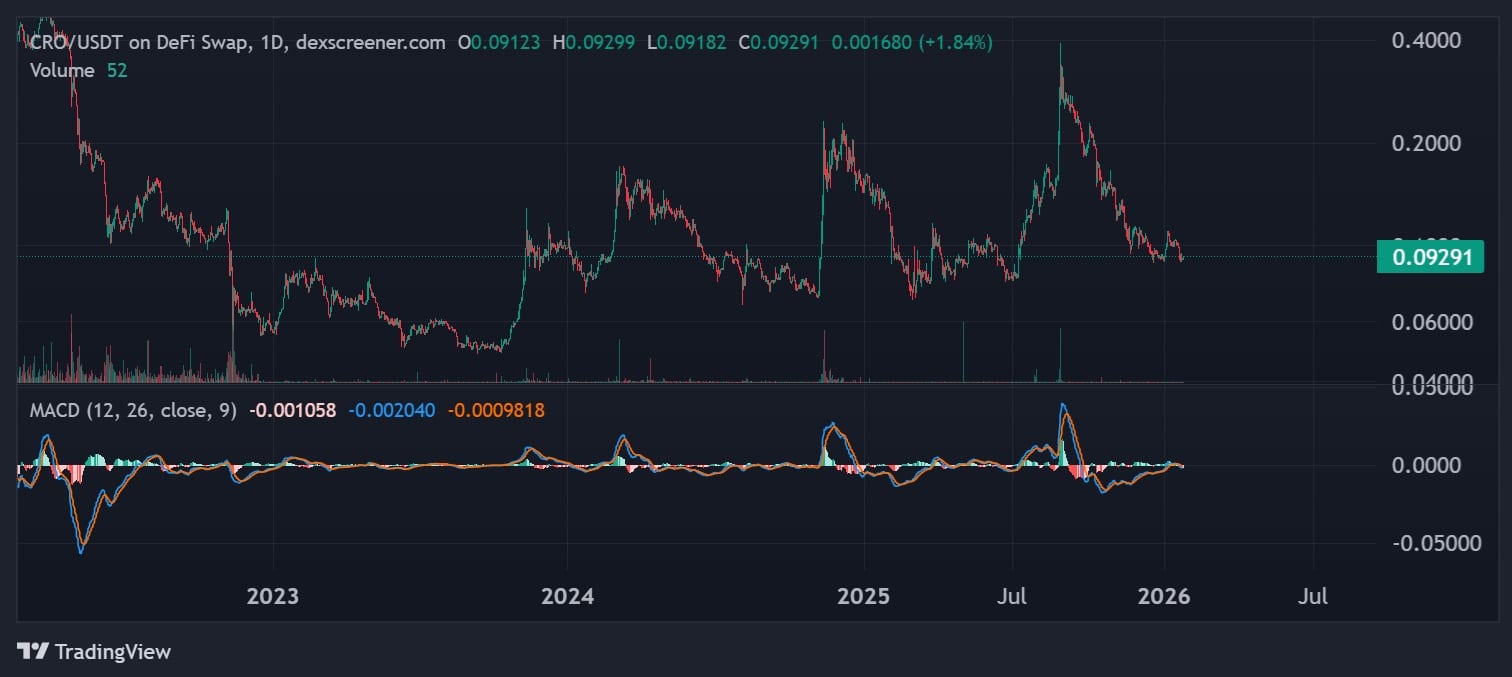
Task: Select the green current price label 0.09291
Action: click(1430, 257)
